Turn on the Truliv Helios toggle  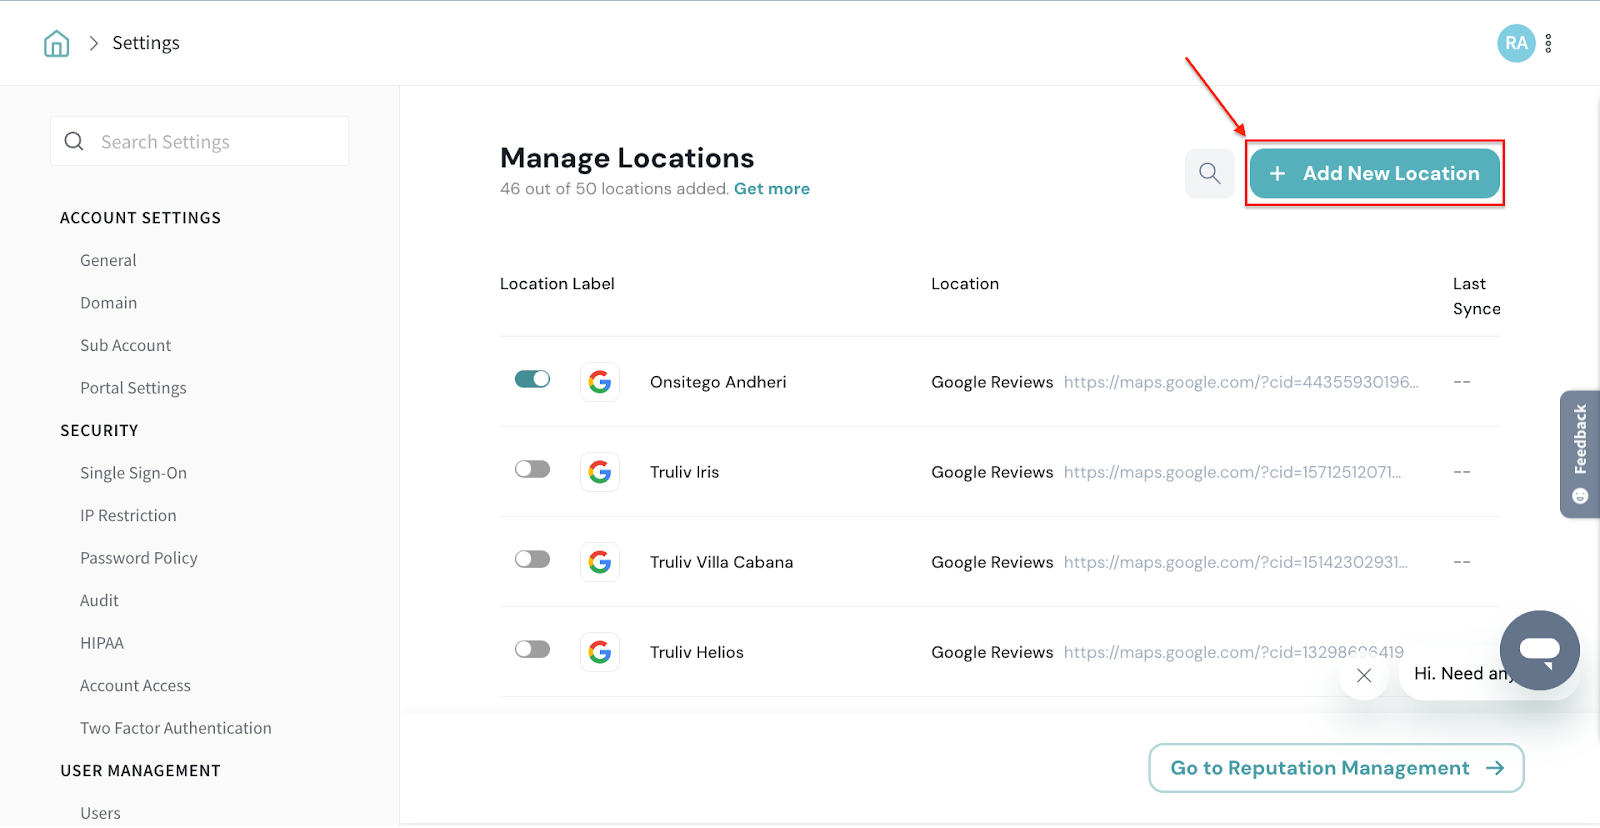tap(532, 649)
